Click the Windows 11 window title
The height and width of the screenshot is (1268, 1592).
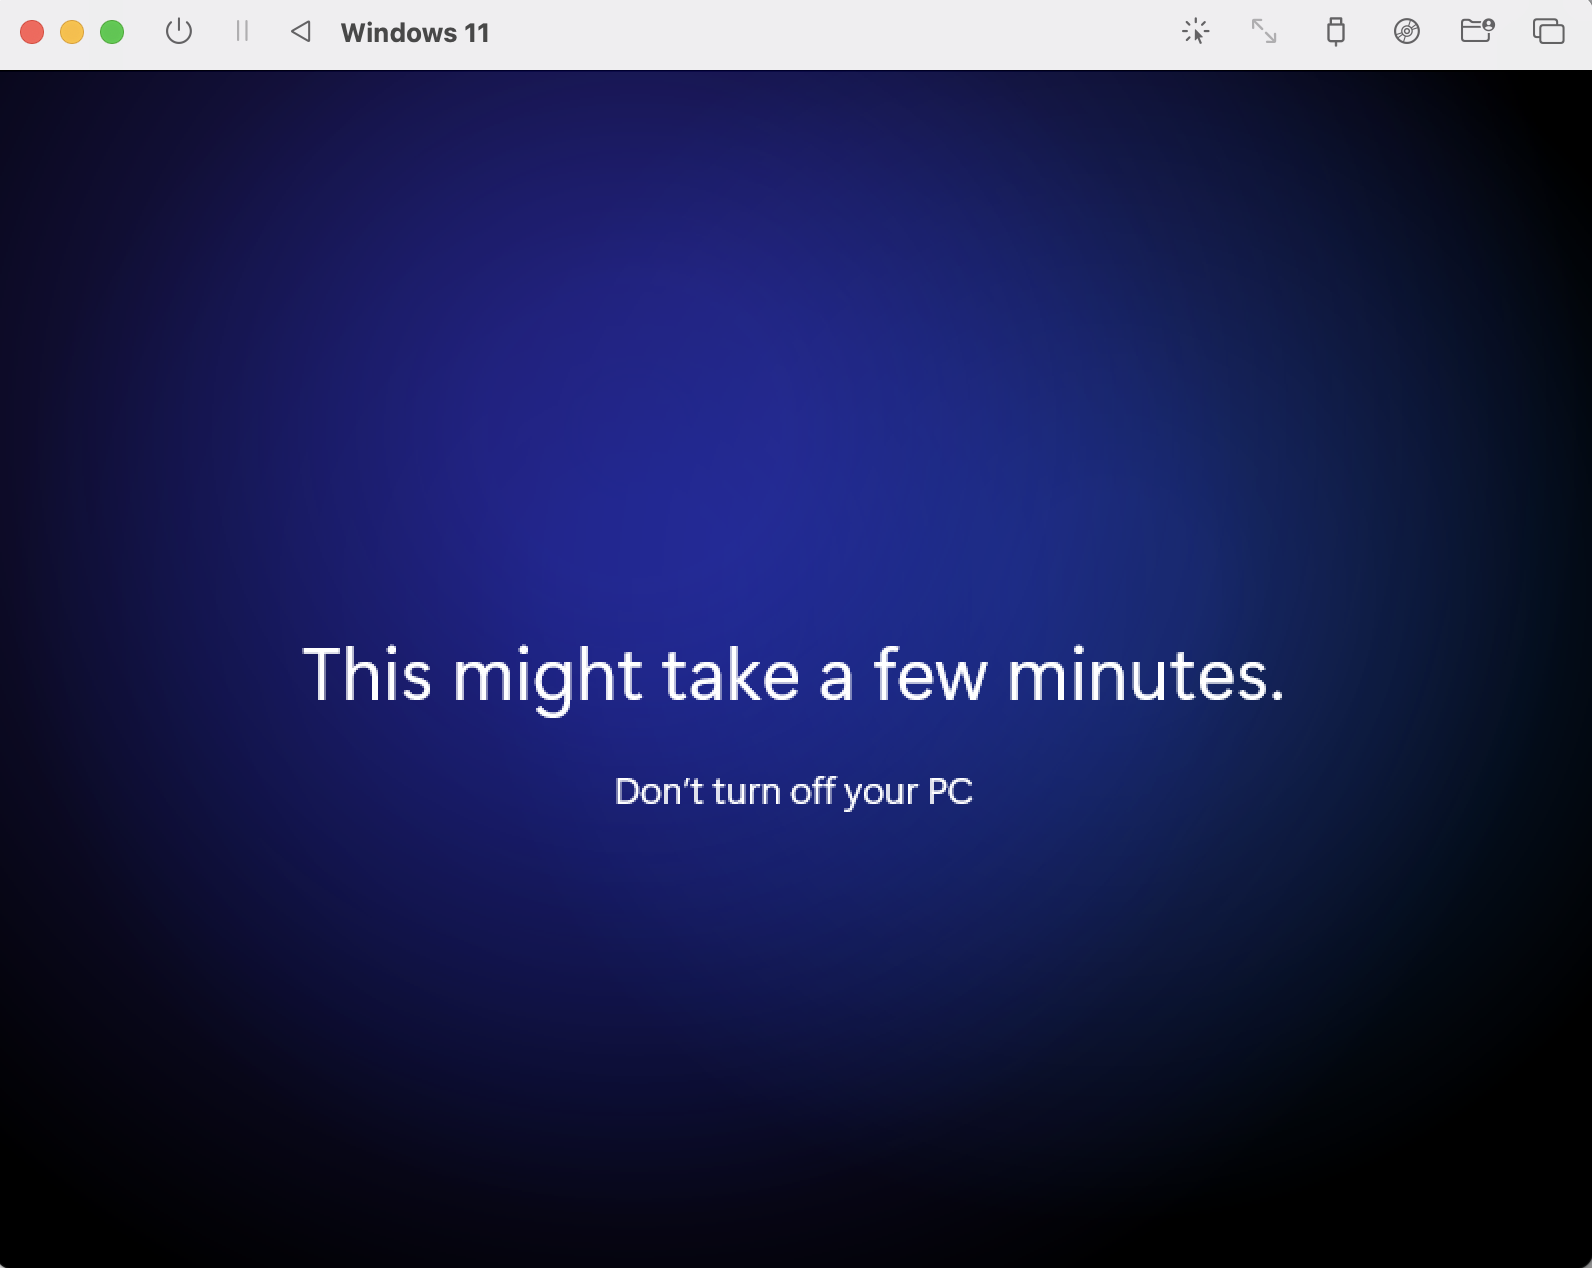coord(415,33)
